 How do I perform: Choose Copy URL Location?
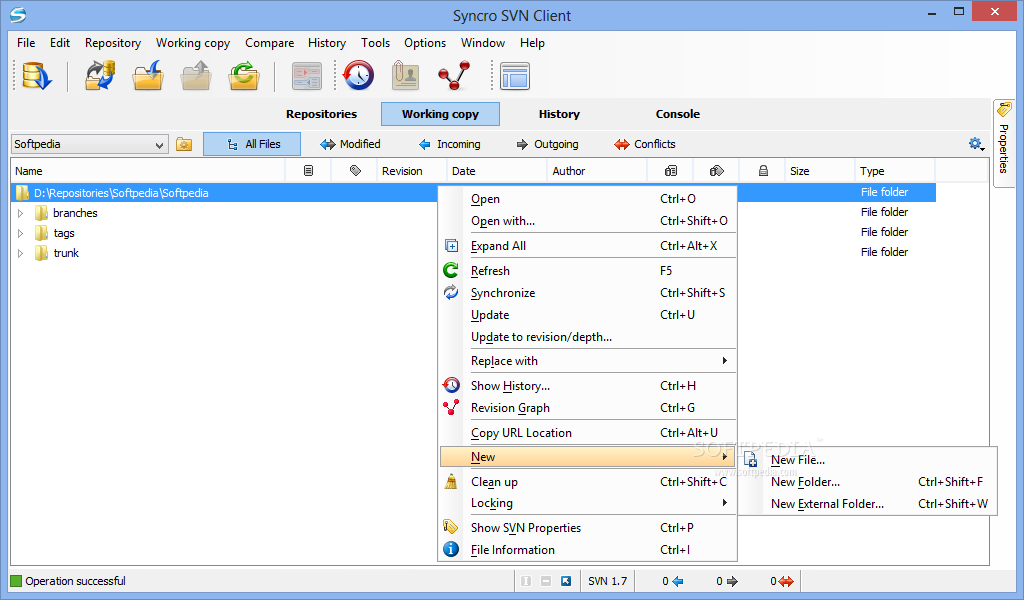pos(588,433)
